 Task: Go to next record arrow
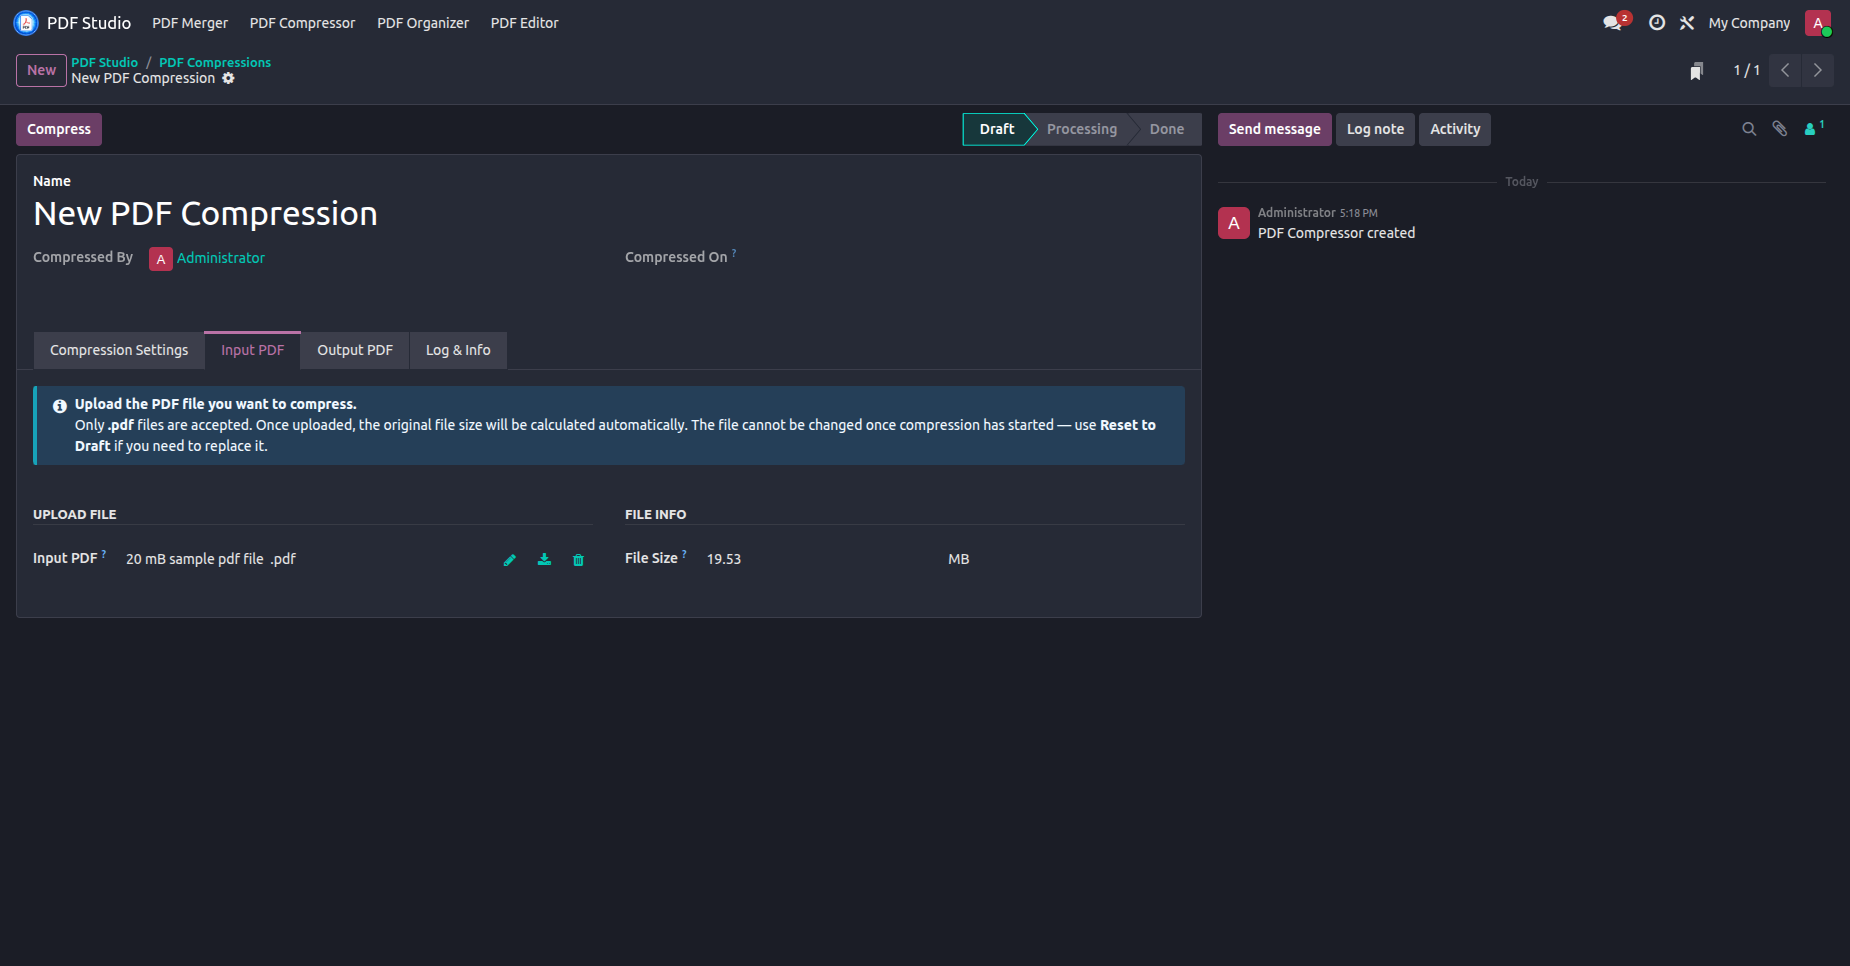pos(1818,70)
